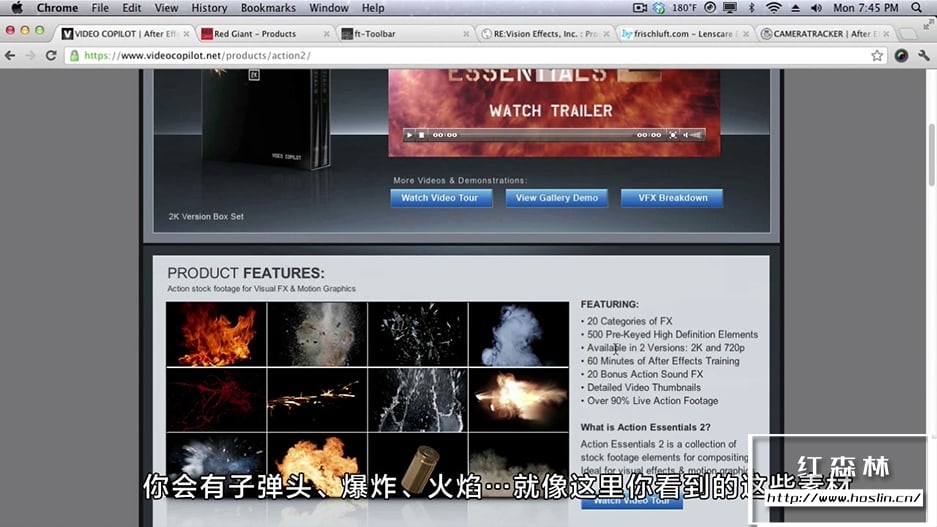Close the ft-Toolbar tab
The image size is (937, 527).
(466, 34)
